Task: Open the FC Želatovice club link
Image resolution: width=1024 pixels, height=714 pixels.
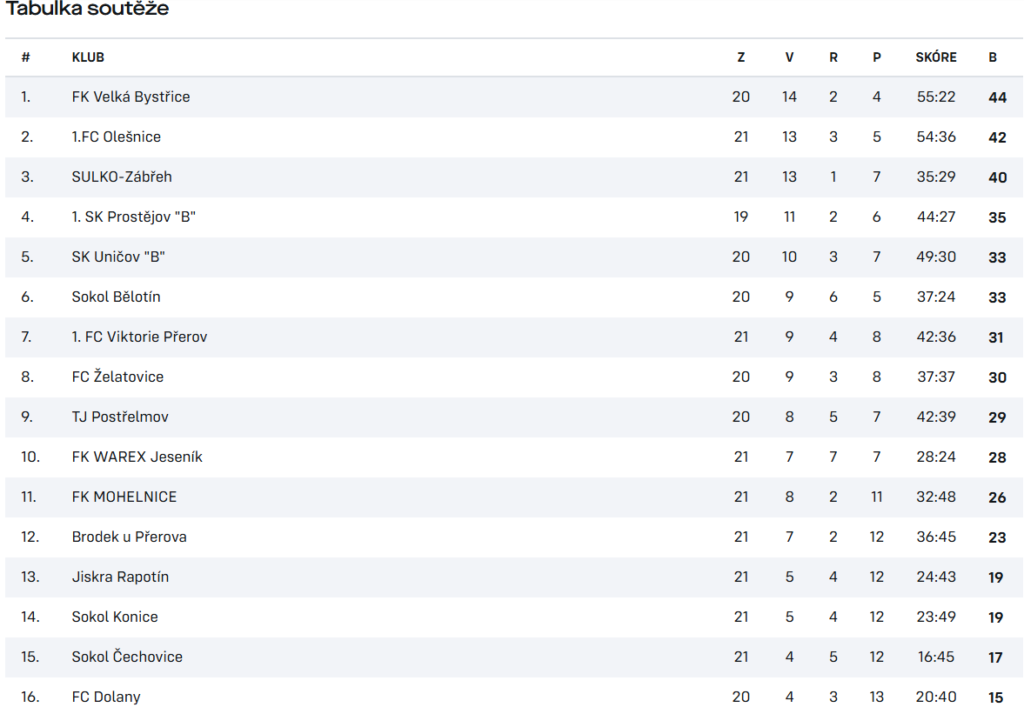Action: tap(118, 376)
